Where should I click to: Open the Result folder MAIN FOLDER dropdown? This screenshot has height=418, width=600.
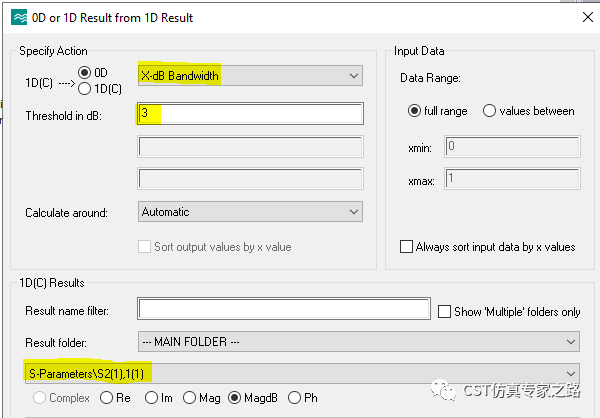click(x=359, y=341)
